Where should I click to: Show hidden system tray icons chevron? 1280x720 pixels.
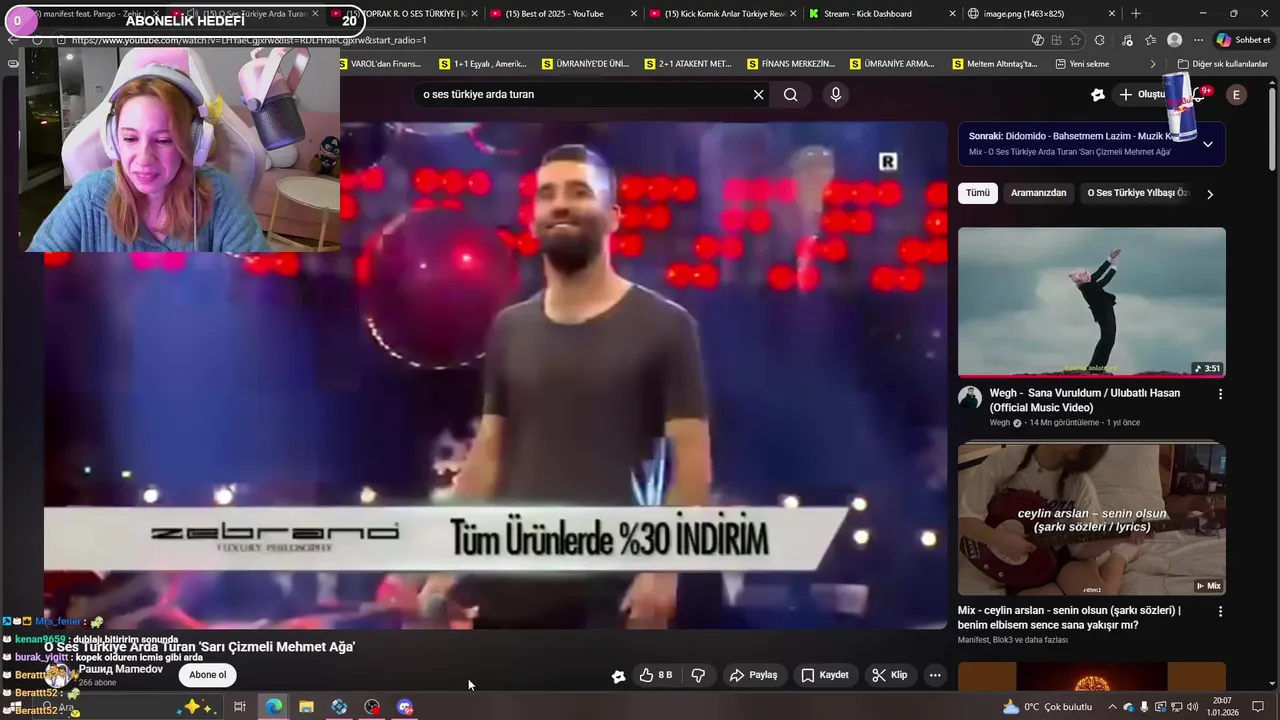[x=1113, y=707]
